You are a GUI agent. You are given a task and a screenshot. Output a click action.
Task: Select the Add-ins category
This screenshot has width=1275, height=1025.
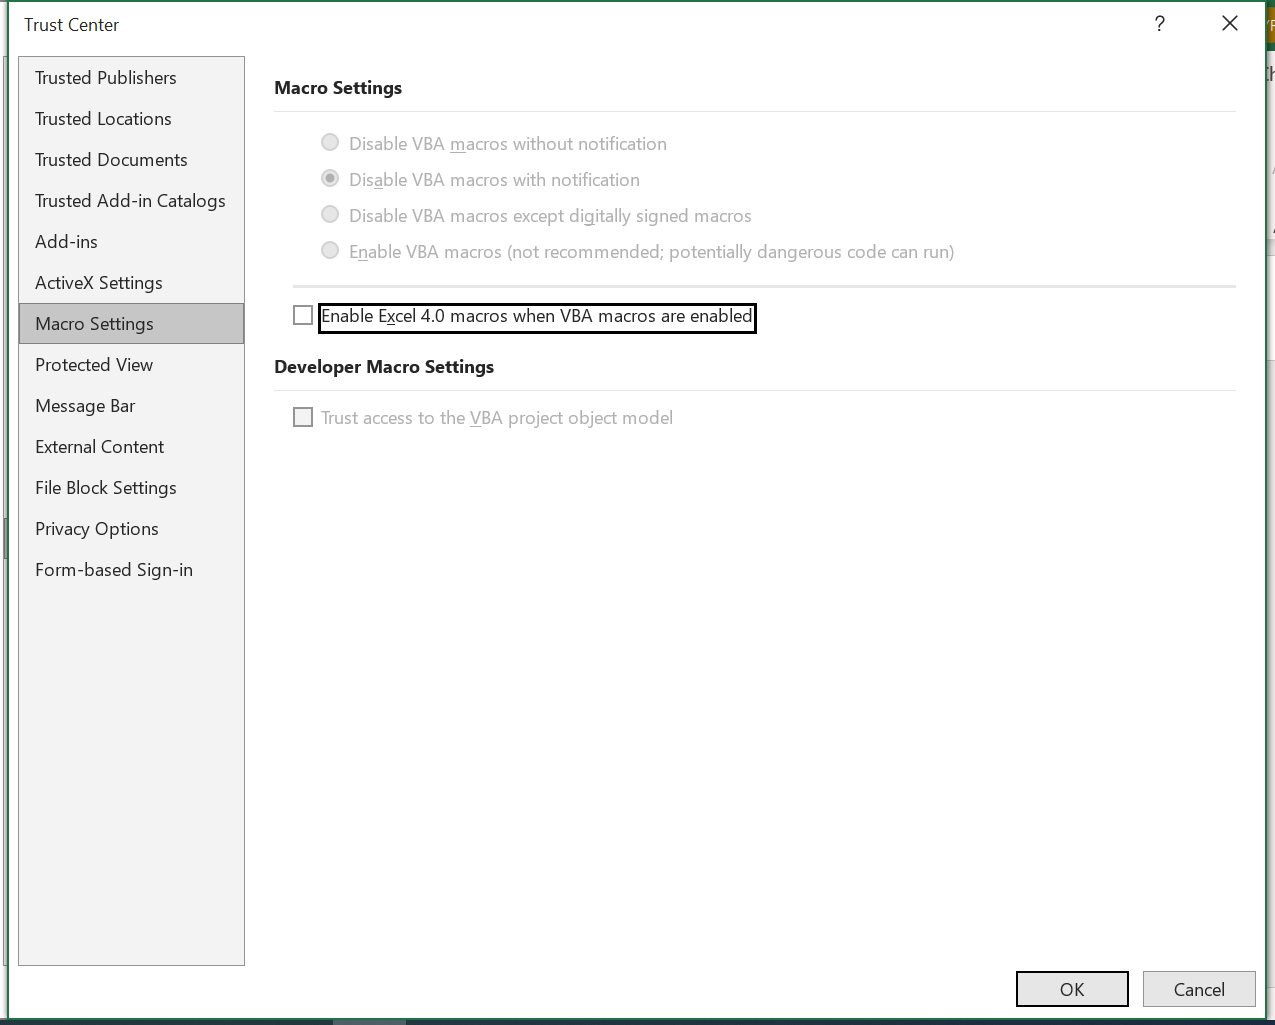point(131,242)
